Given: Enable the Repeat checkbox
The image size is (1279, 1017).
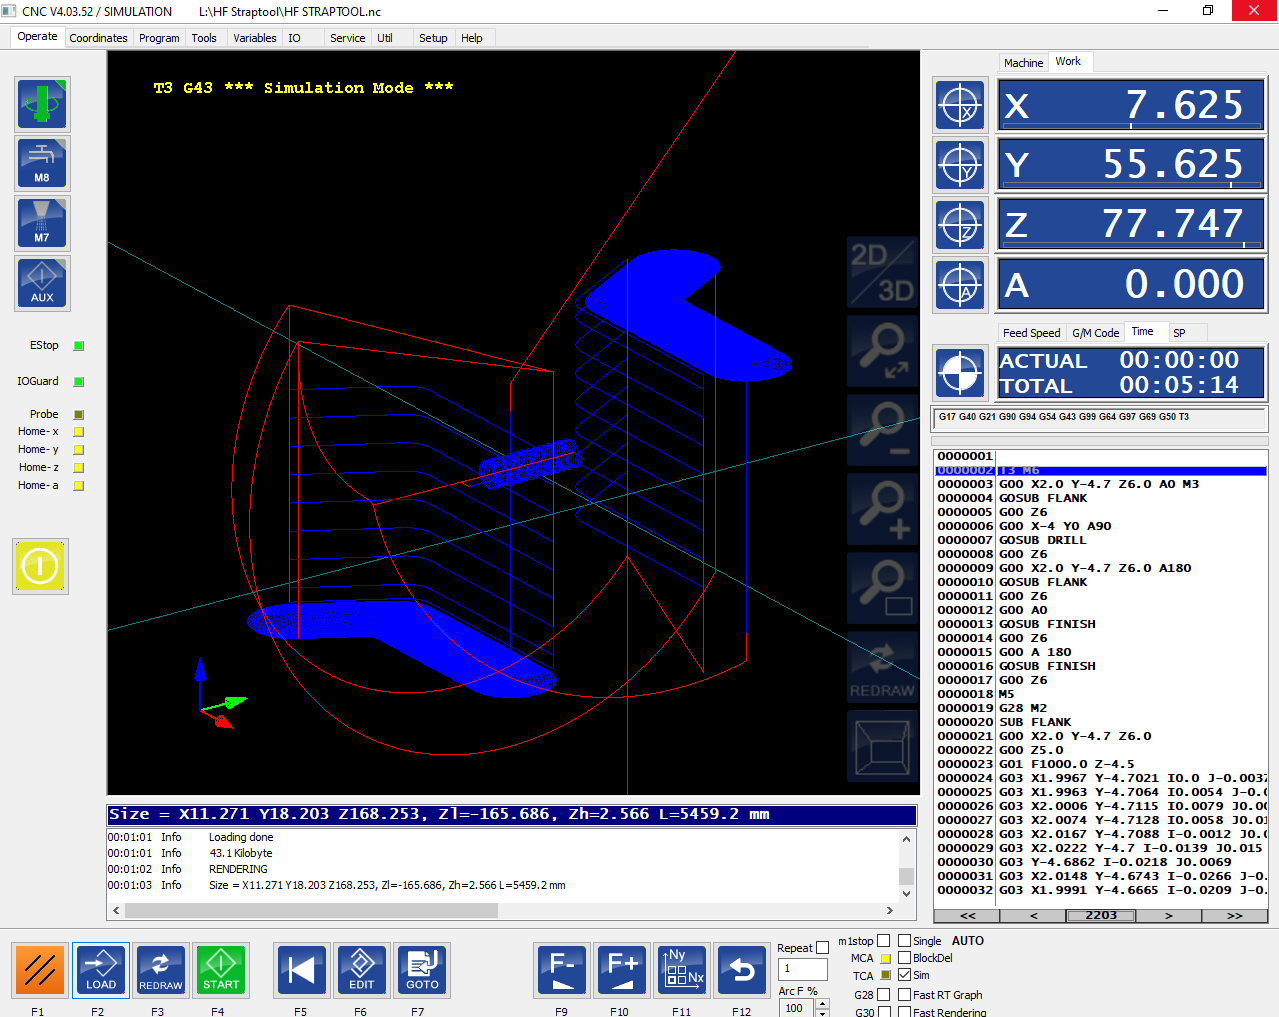Looking at the screenshot, I should click(x=822, y=948).
